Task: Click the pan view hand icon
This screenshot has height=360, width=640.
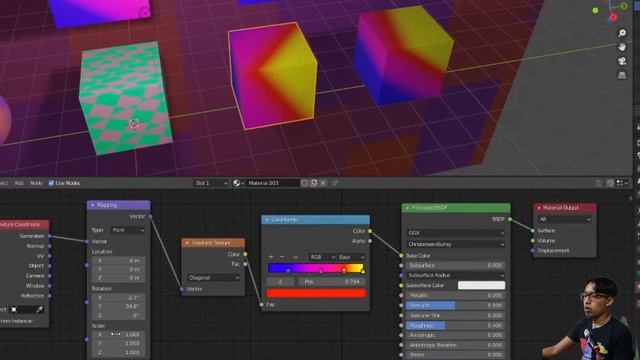Action: [622, 47]
